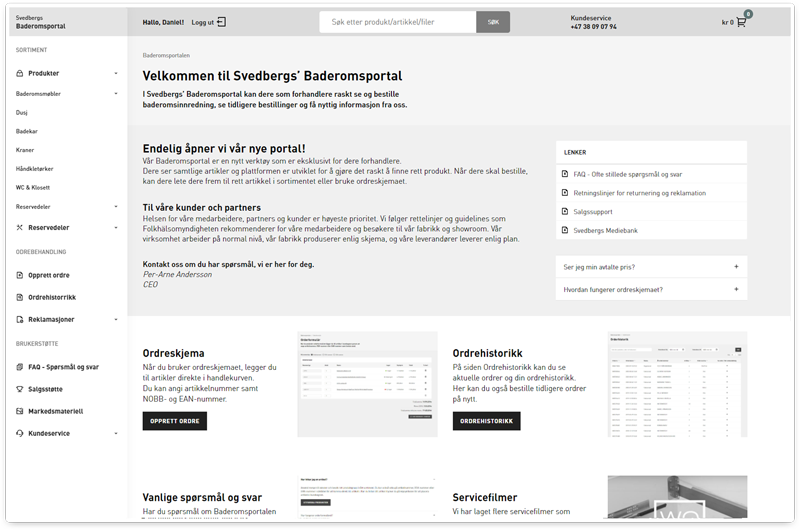800x530 pixels.
Task: Click the cart item count badge
Action: coord(748,14)
